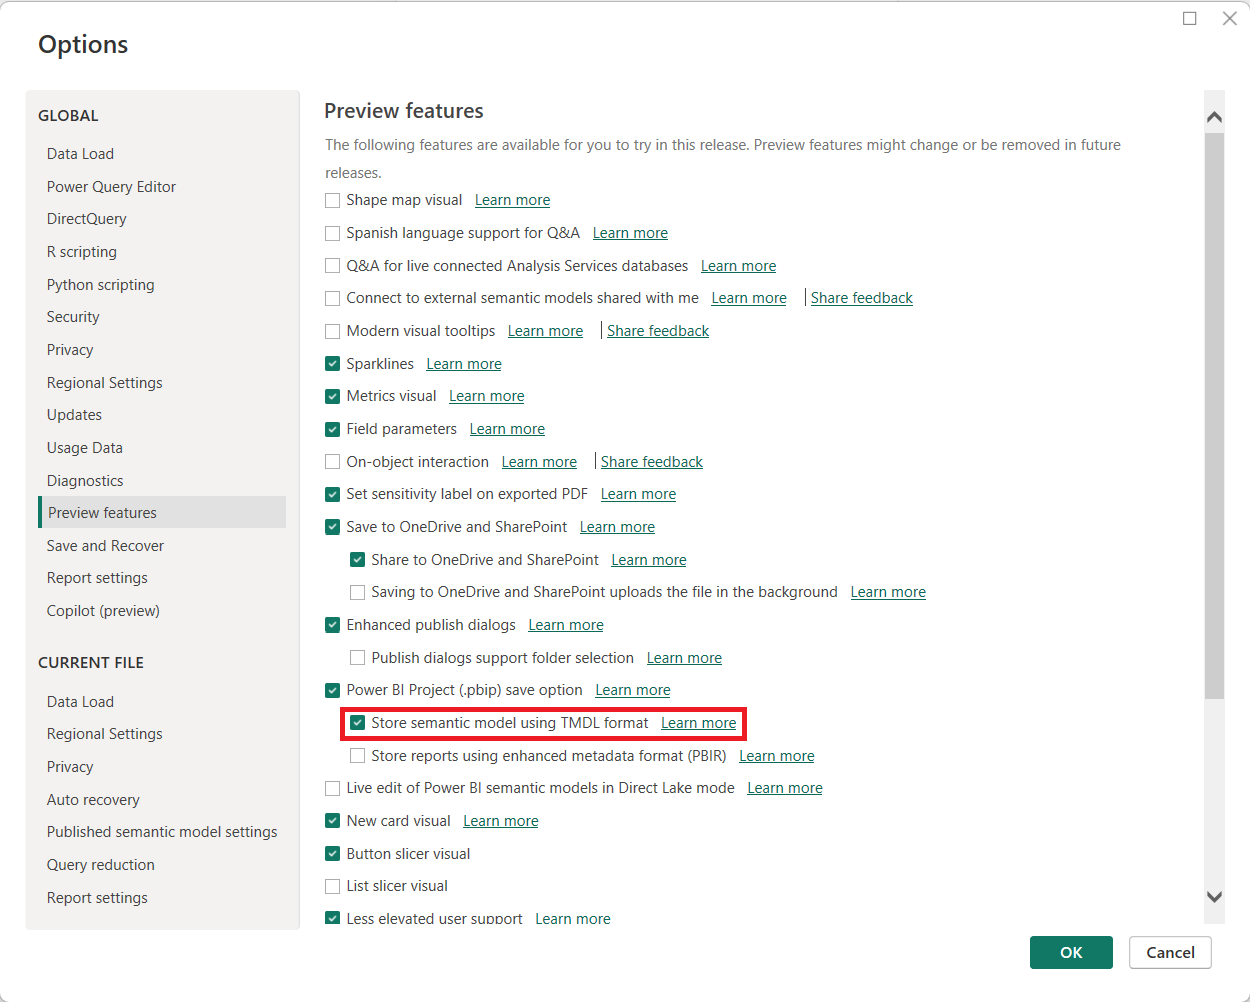
Task: Tick Q&A for live connected Analysis Services databases
Action: pos(333,266)
